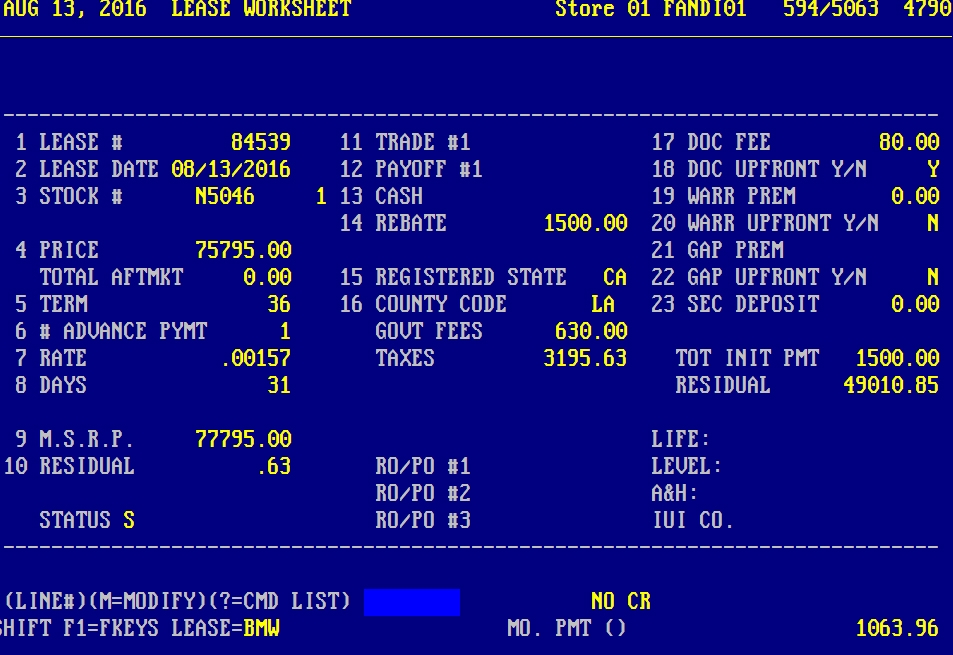Select the NO CR indicator
953x655 pixels.
[621, 602]
